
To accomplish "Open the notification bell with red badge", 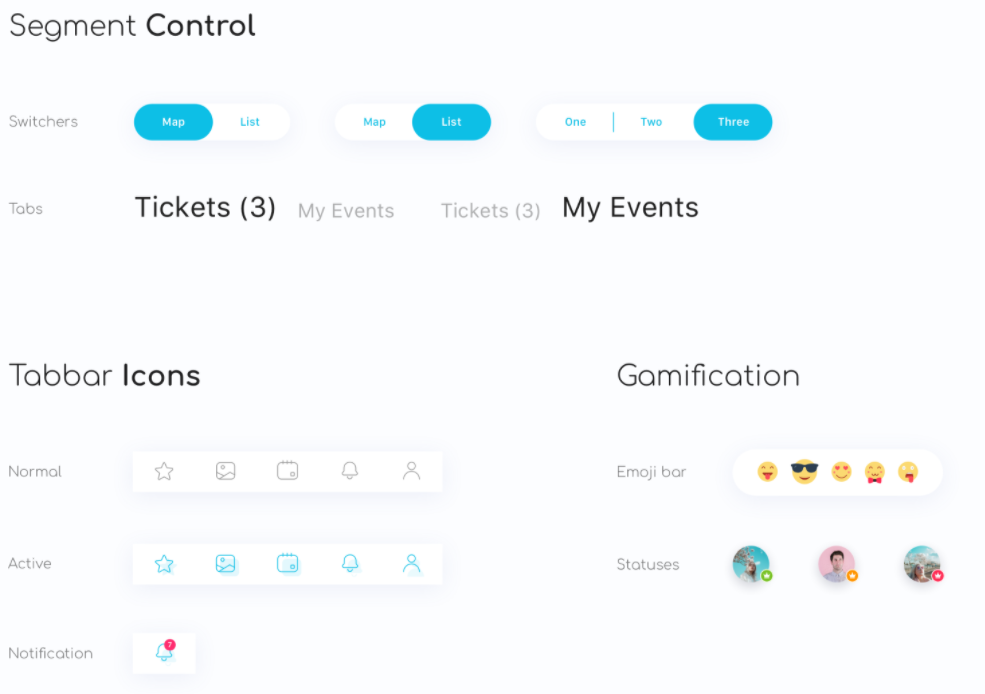I will tap(165, 651).
